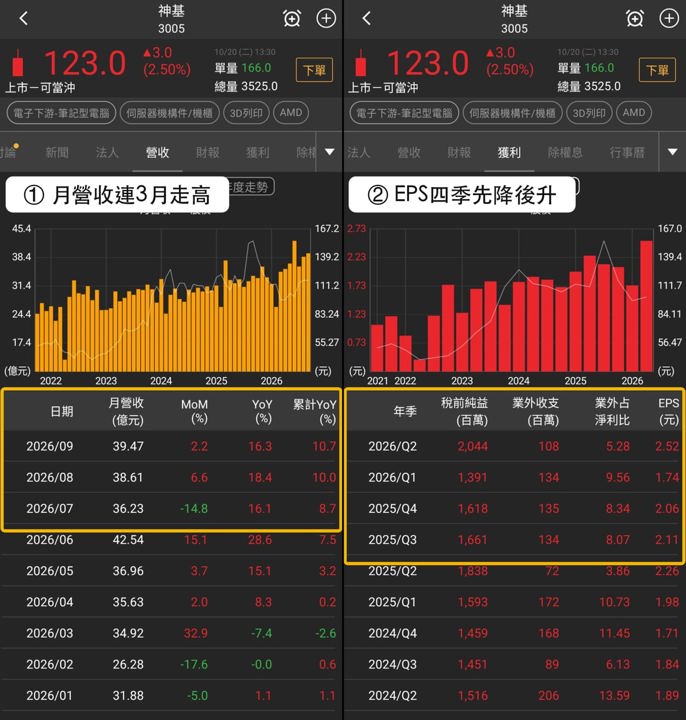The width and height of the screenshot is (686, 720).
Task: Select the 2026/07 revenue row
Action: pyautogui.click(x=171, y=508)
